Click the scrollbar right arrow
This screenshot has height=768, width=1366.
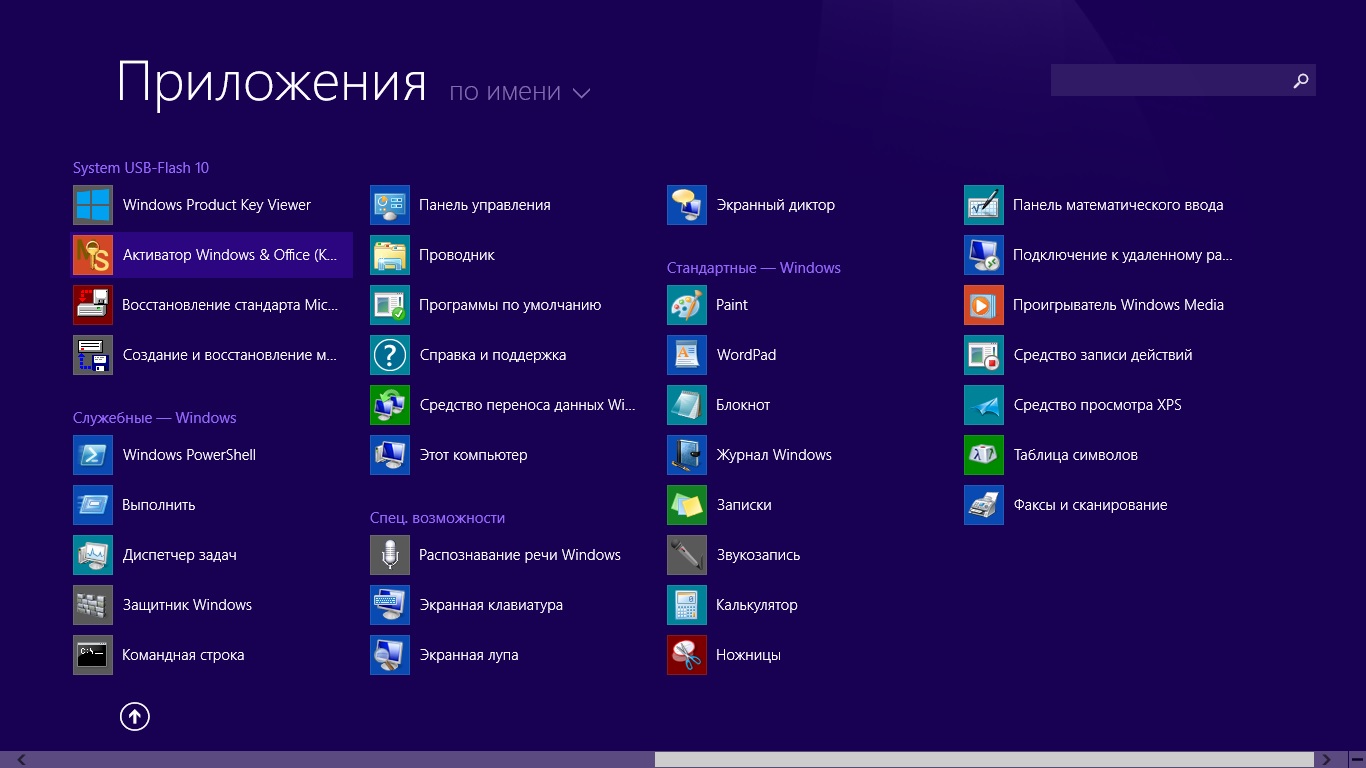click(x=1326, y=760)
